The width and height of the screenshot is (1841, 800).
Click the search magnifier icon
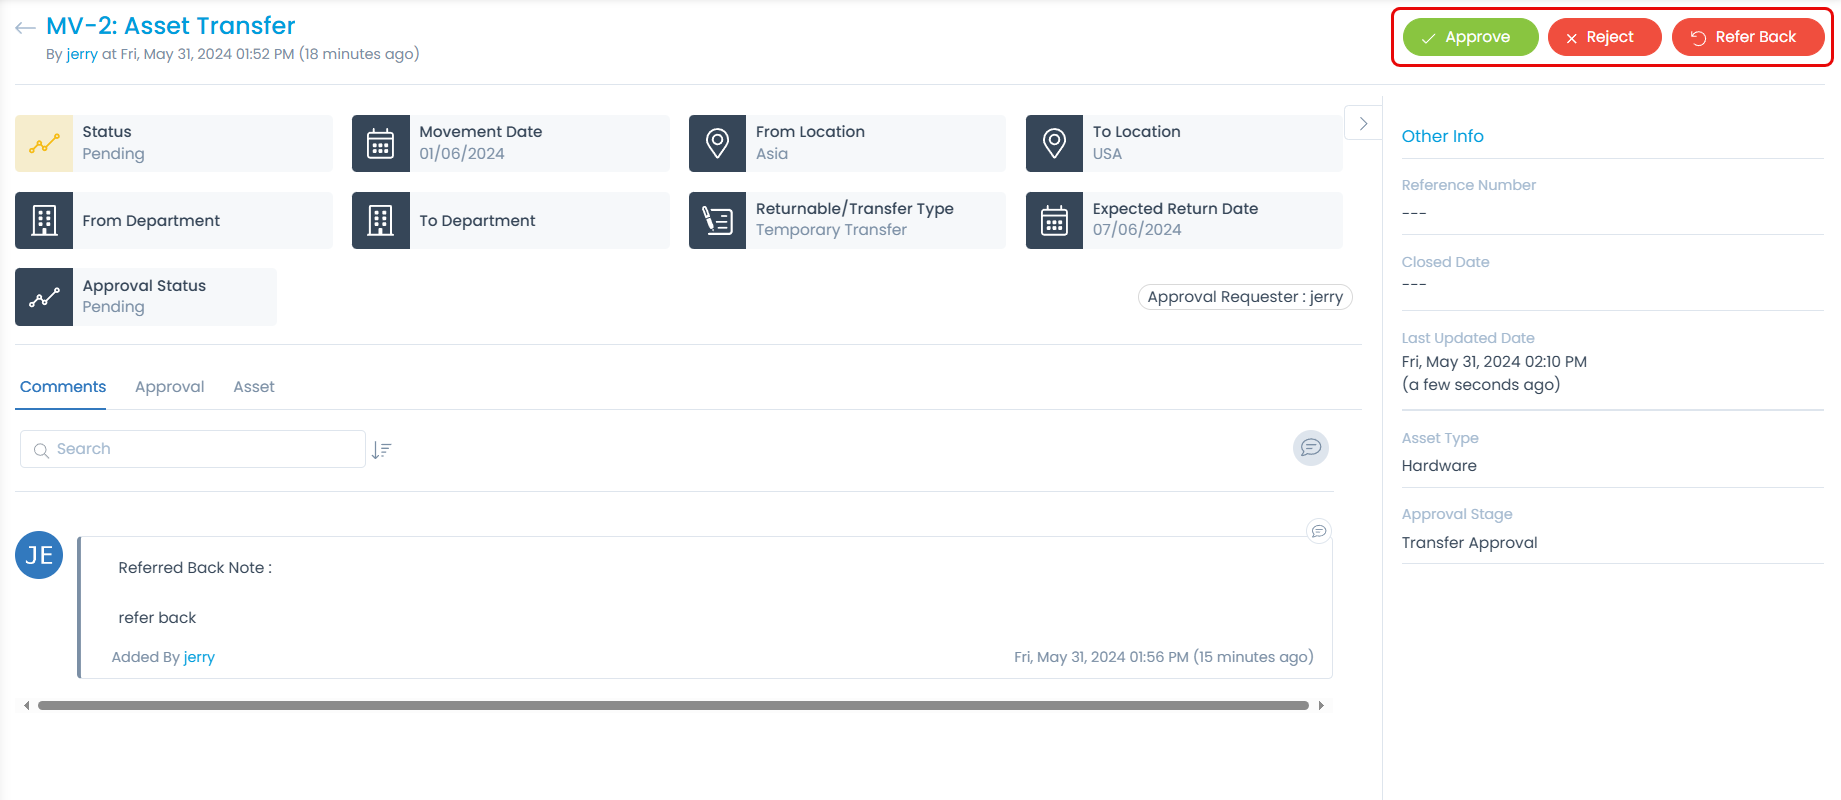tap(41, 450)
